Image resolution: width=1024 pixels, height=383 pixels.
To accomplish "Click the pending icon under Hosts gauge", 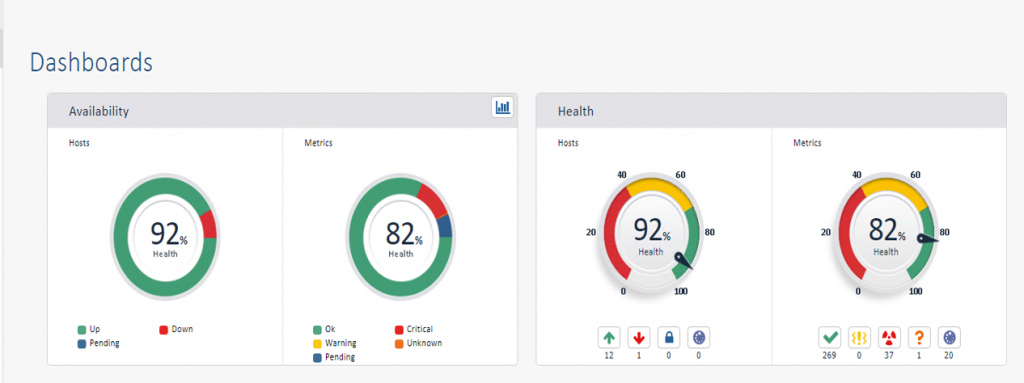I will (x=699, y=338).
